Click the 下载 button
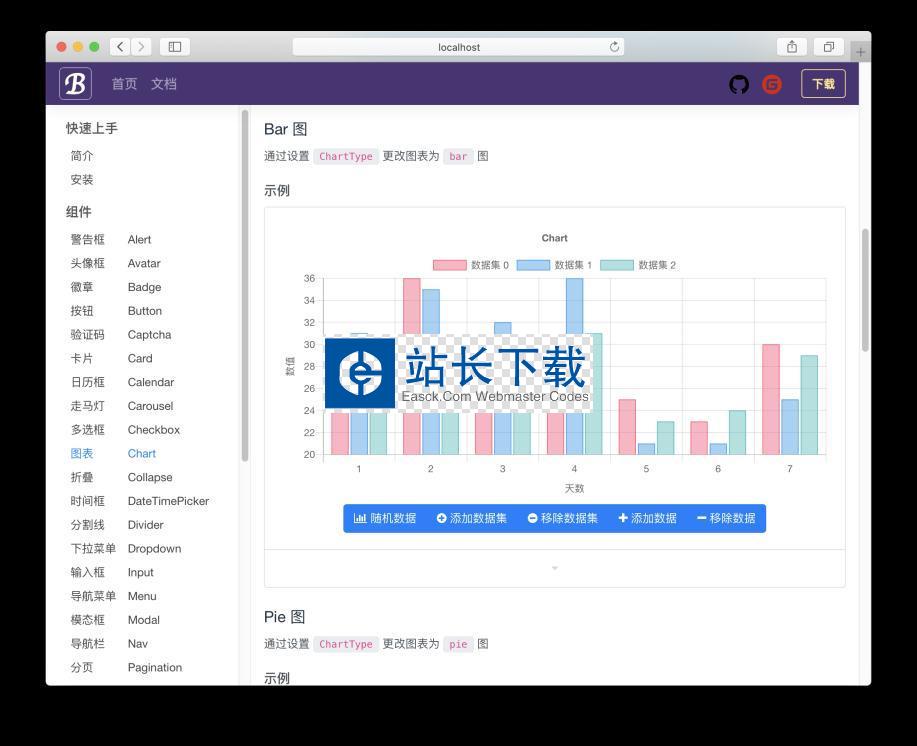 [822, 84]
